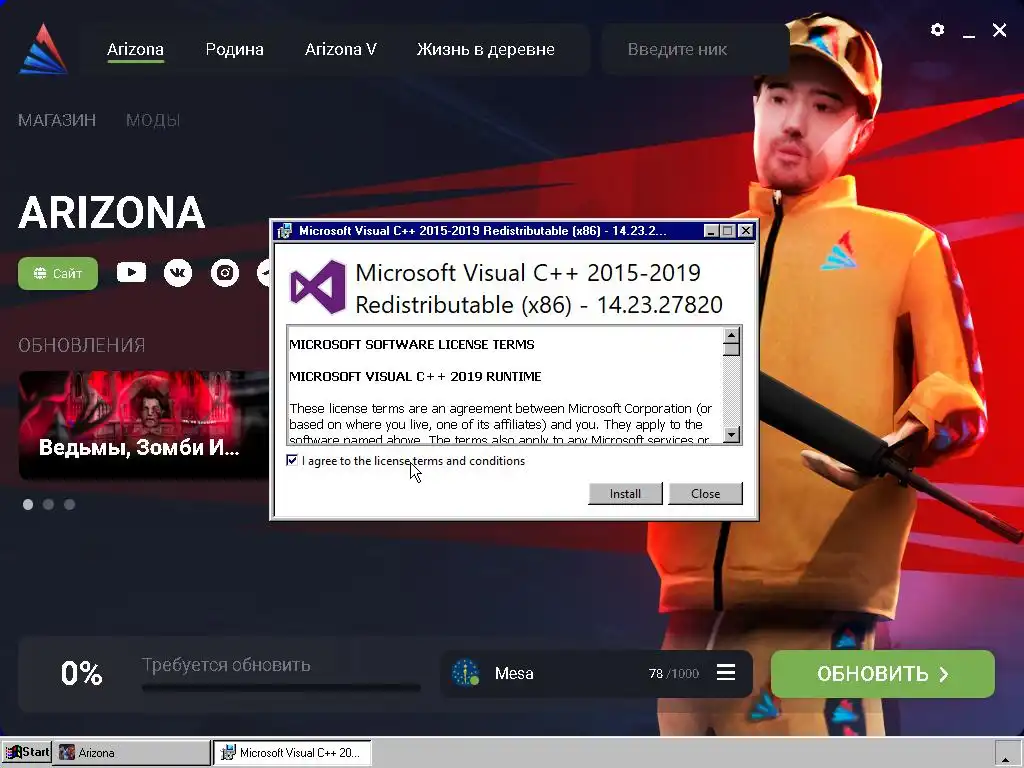Click license text scroll down arrow
The width and height of the screenshot is (1024, 768).
tap(731, 434)
